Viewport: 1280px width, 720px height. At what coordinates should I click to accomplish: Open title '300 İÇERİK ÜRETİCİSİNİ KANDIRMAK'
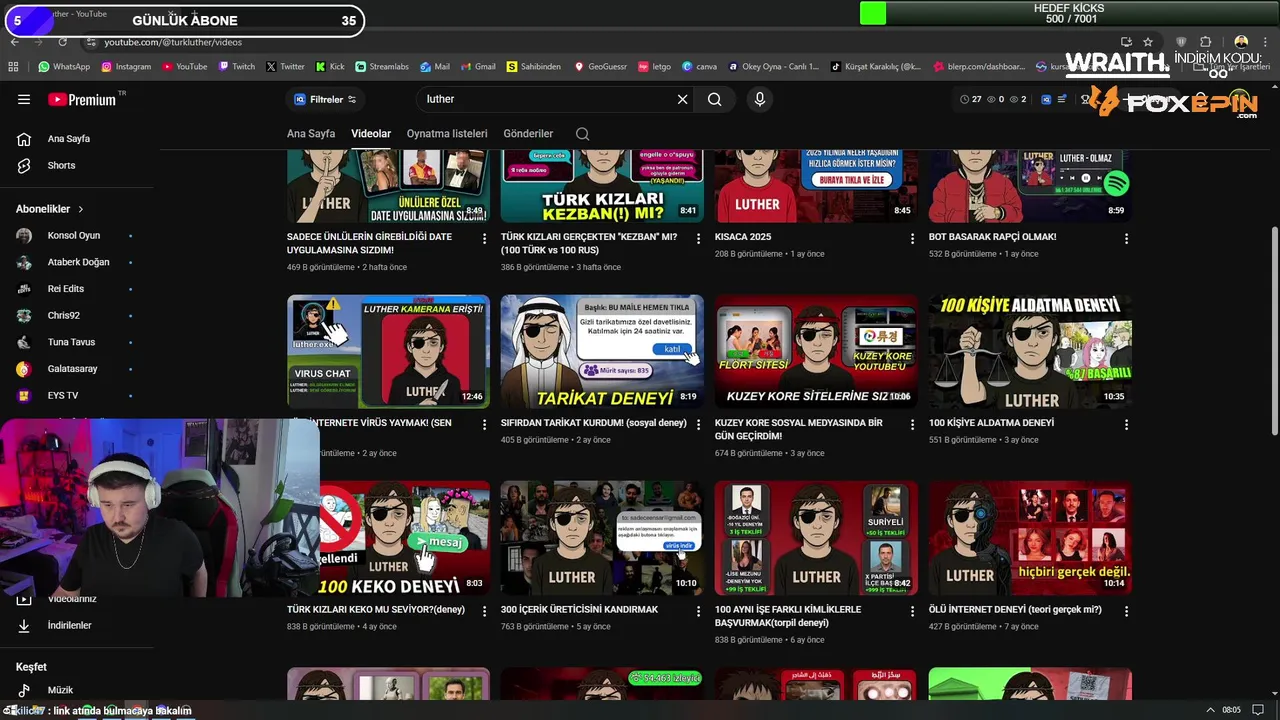click(579, 609)
